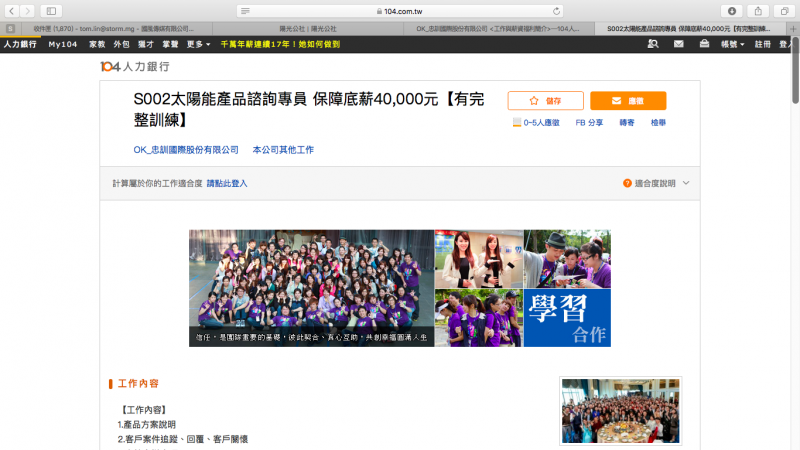Switch to the 陽光公社 tab
This screenshot has height=450, width=800.
point(308,29)
